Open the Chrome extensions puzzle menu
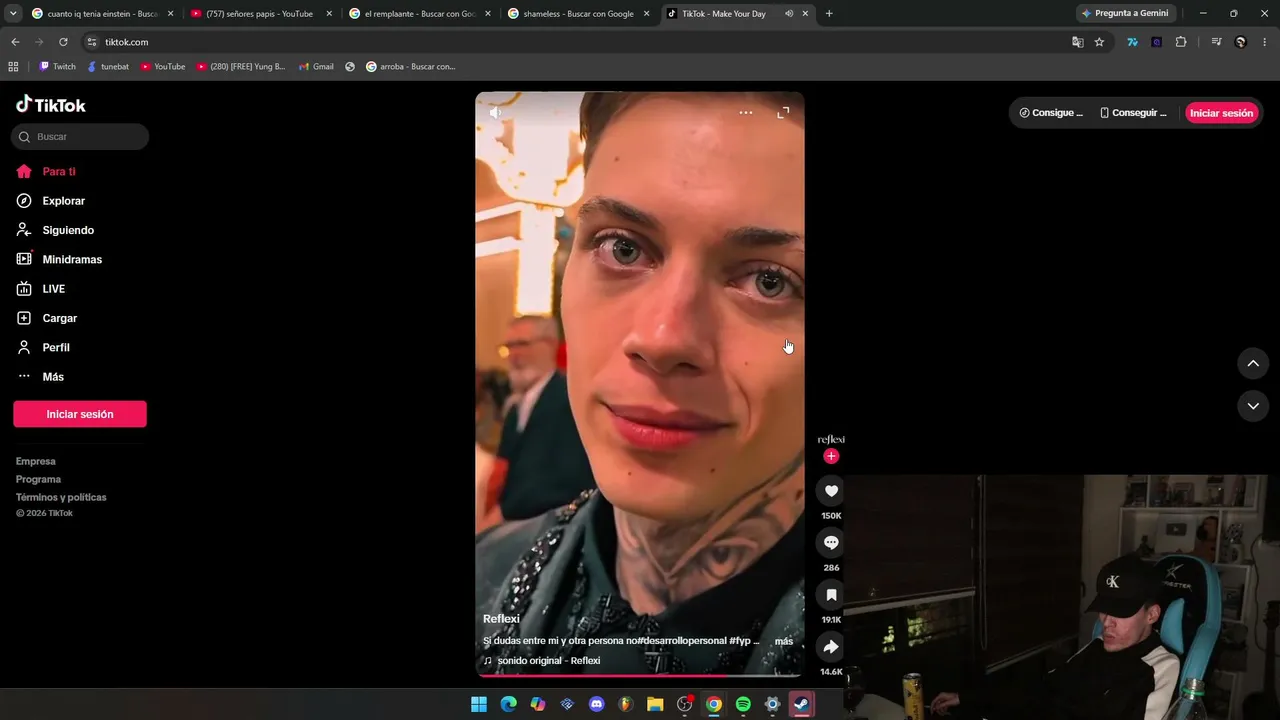The height and width of the screenshot is (720, 1280). 1181,42
